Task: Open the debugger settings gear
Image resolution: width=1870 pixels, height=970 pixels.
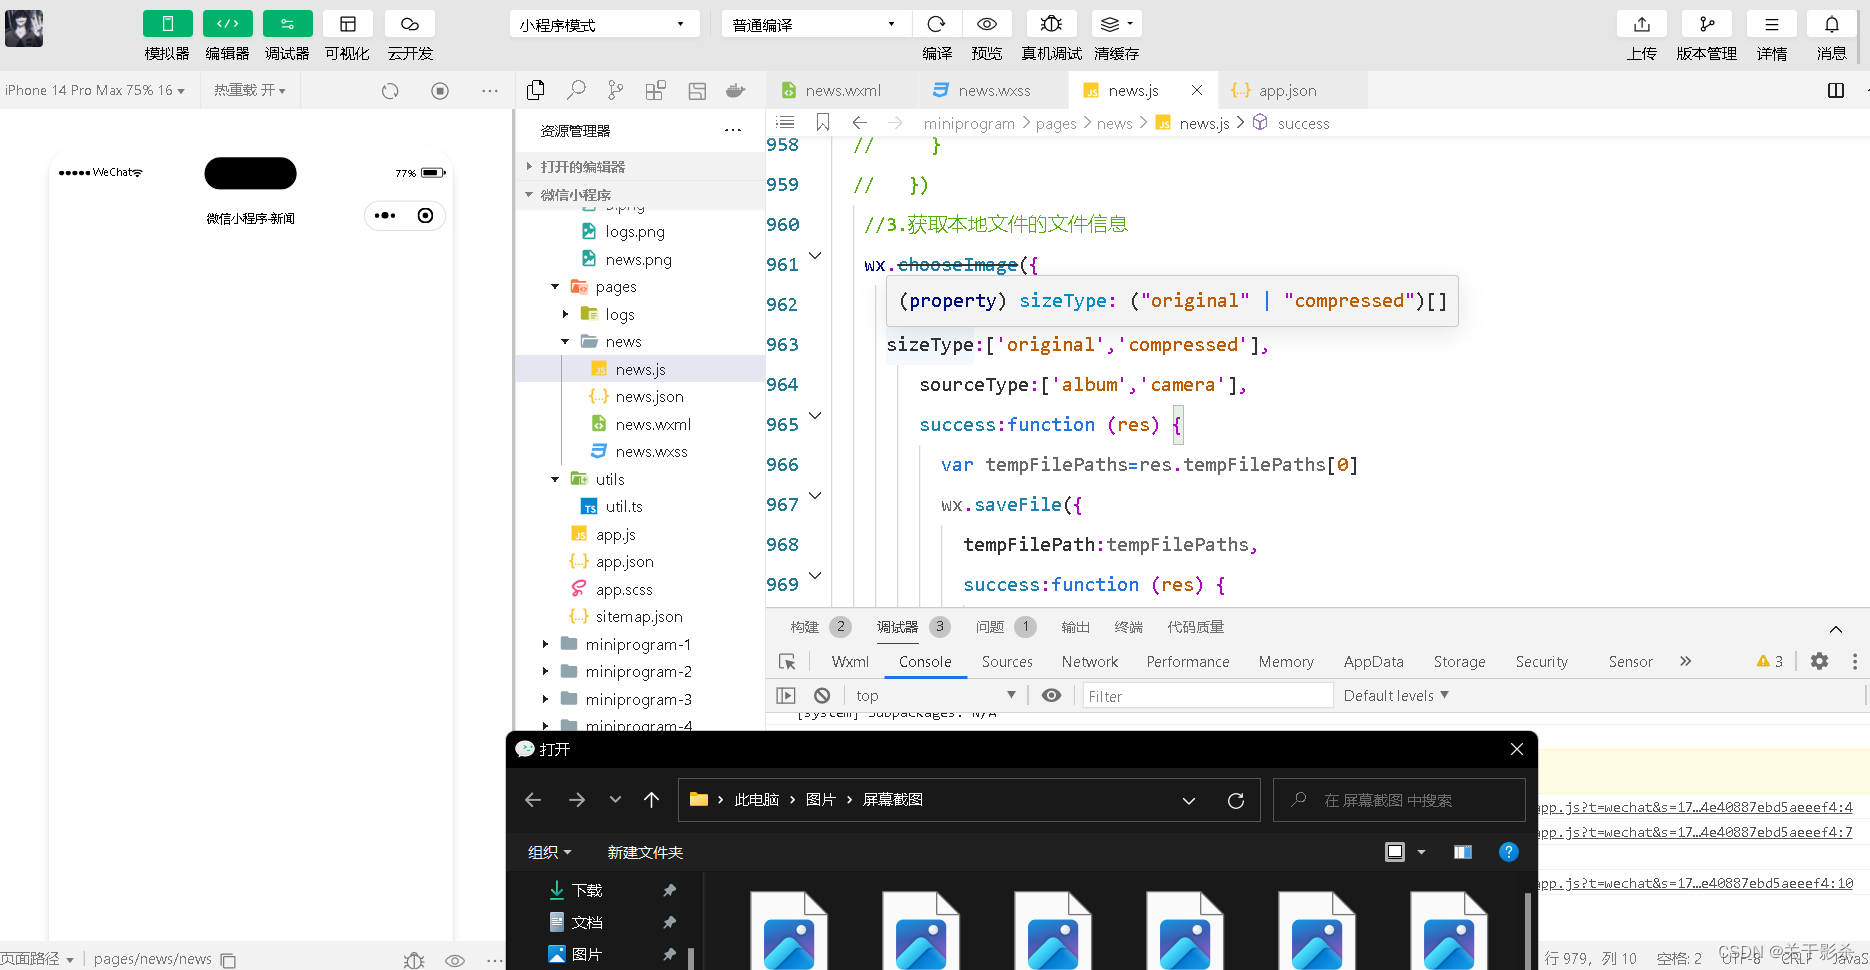Action: coord(1819,661)
